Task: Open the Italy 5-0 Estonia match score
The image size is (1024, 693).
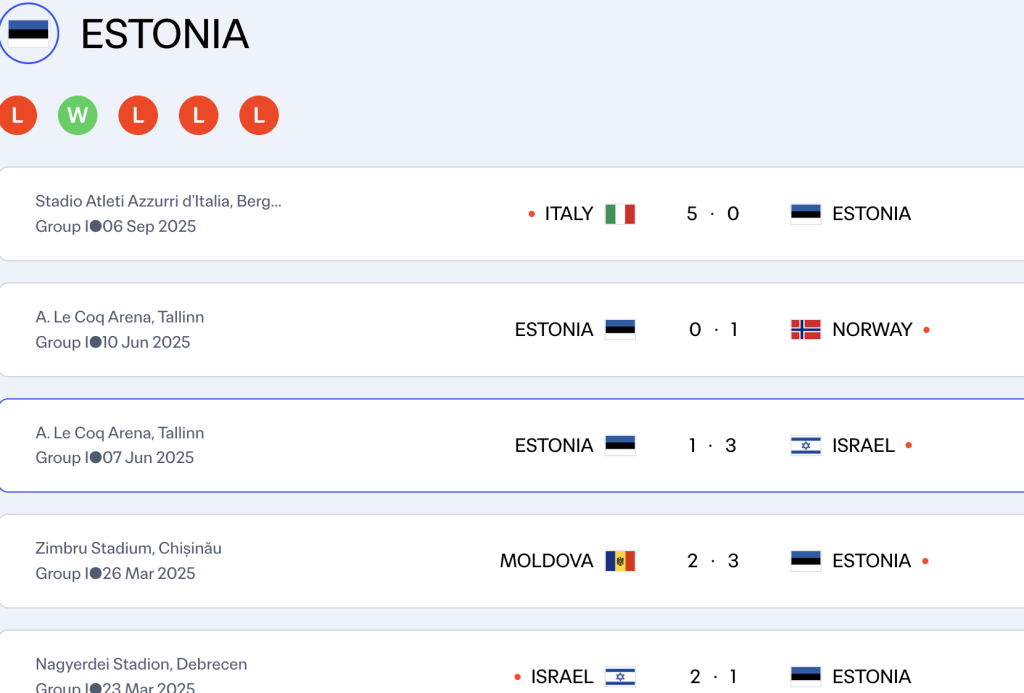Action: pyautogui.click(x=712, y=214)
